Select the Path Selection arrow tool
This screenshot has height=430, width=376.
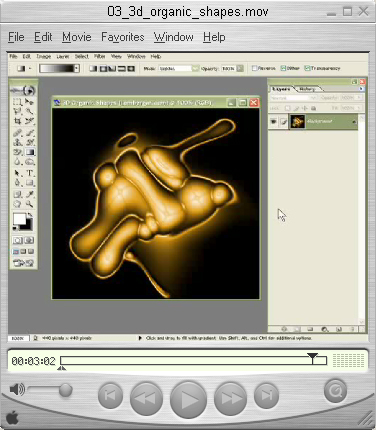pyautogui.click(x=17, y=173)
